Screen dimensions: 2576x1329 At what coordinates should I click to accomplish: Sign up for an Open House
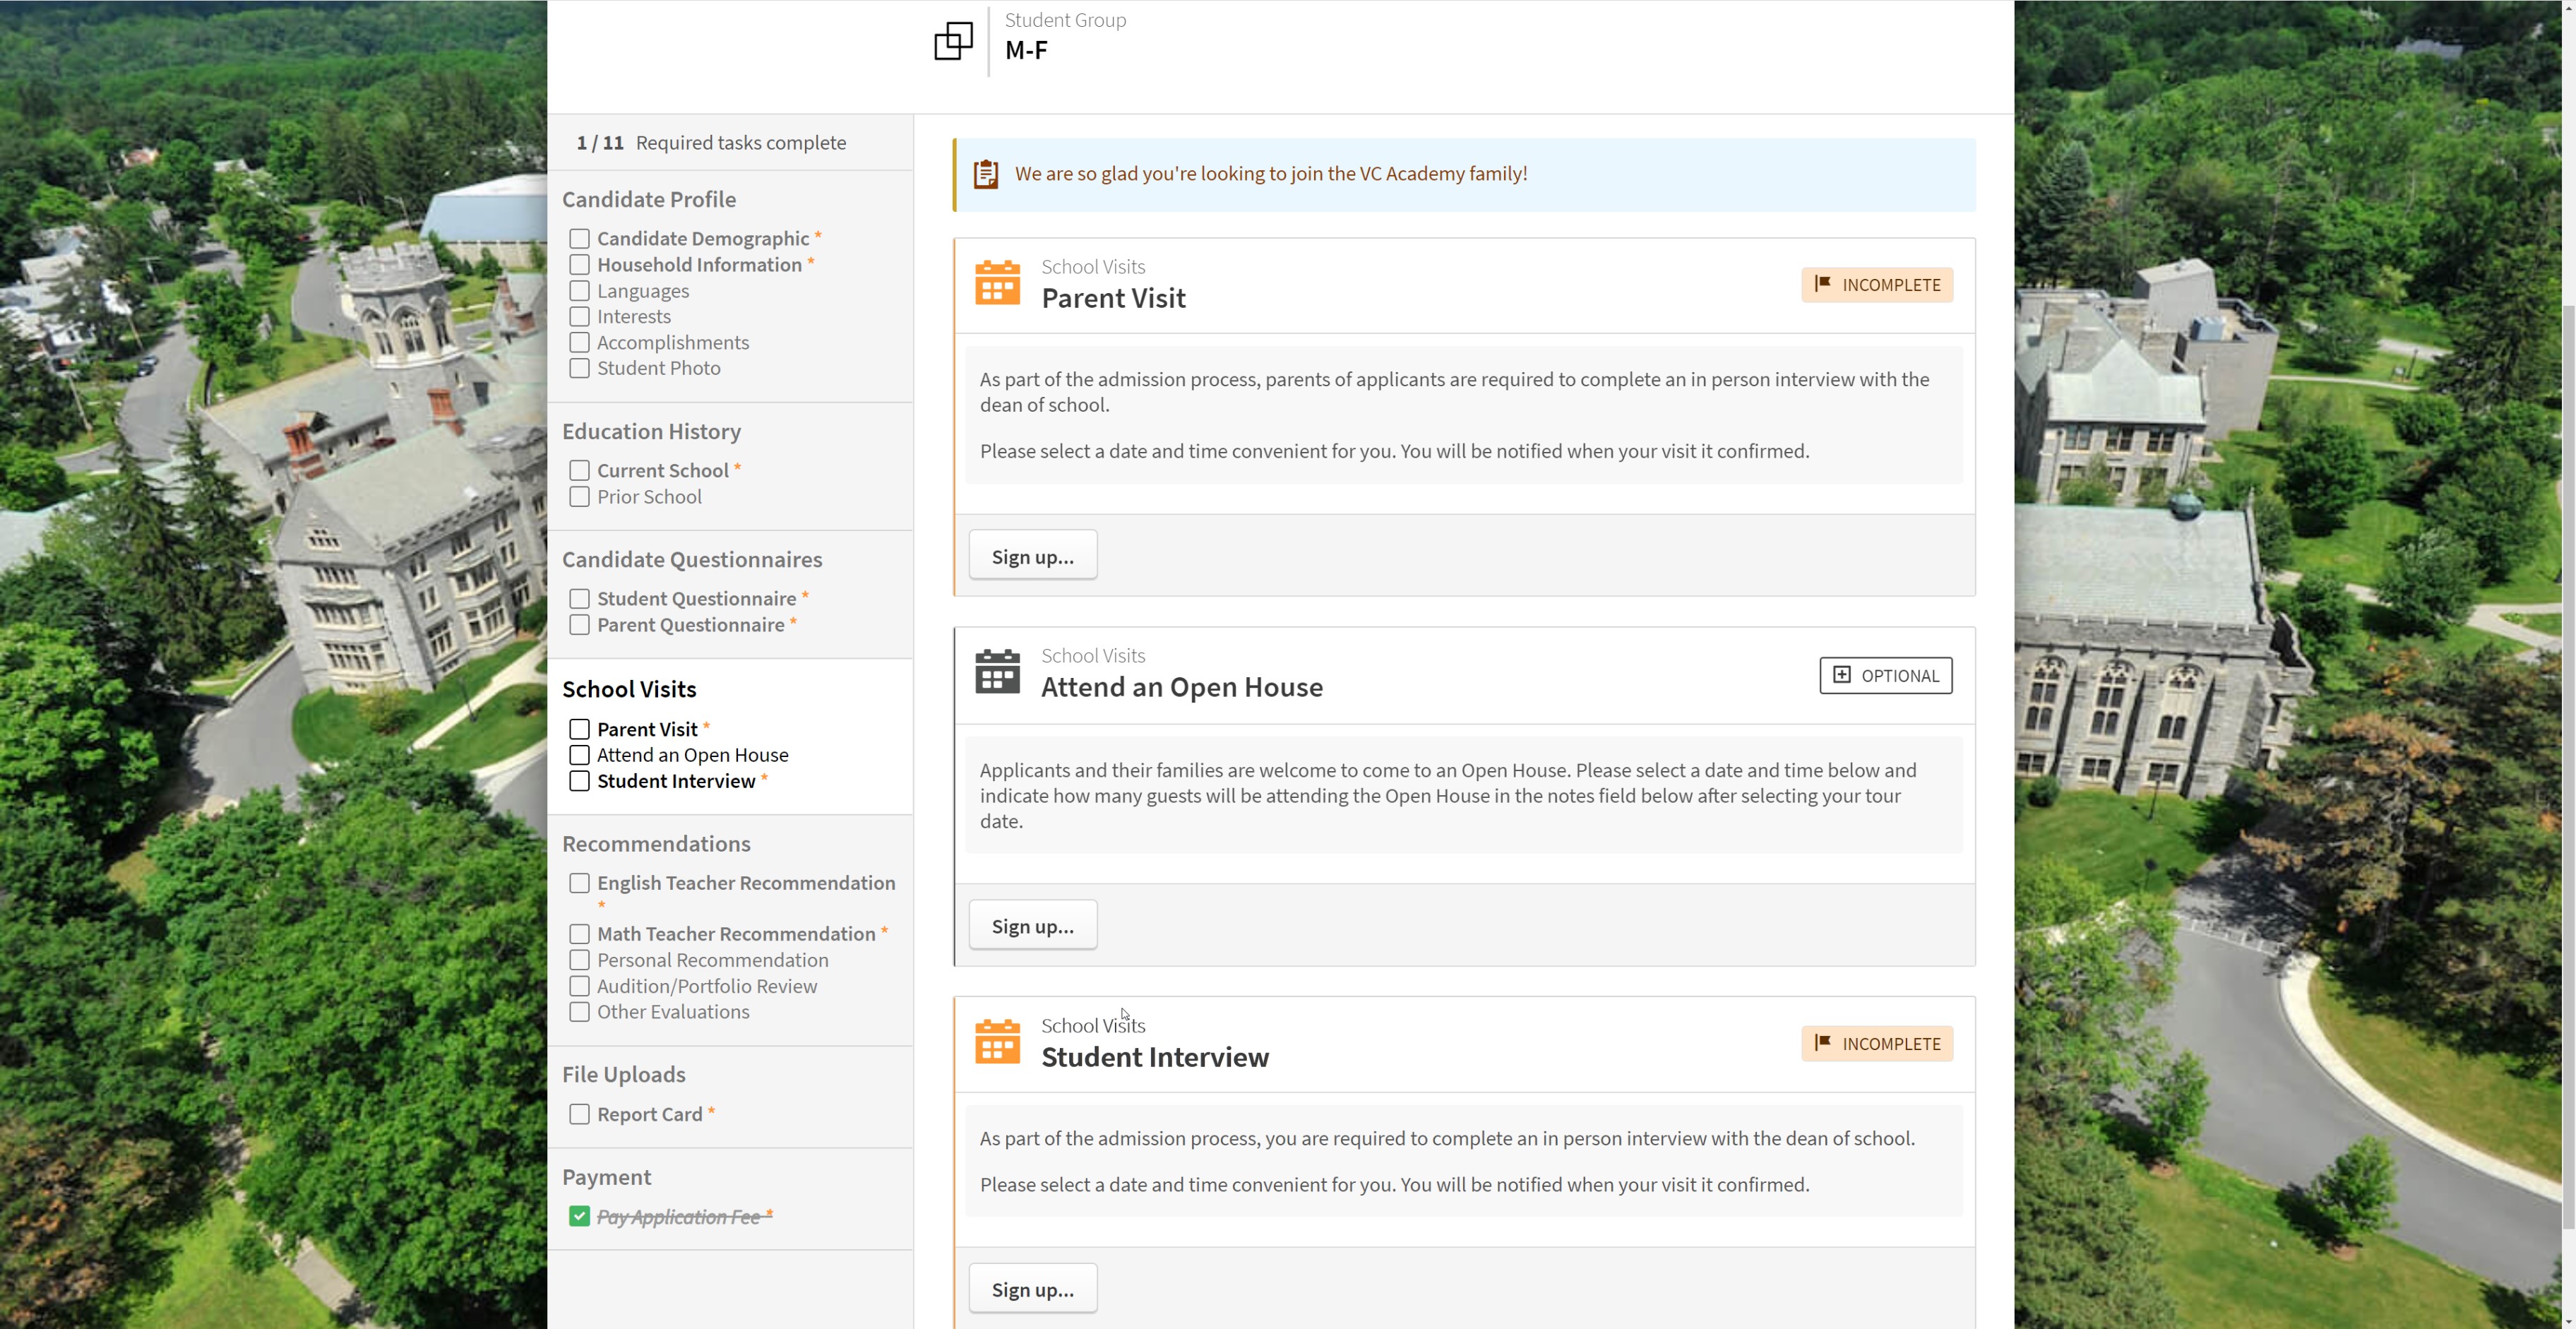point(1032,925)
